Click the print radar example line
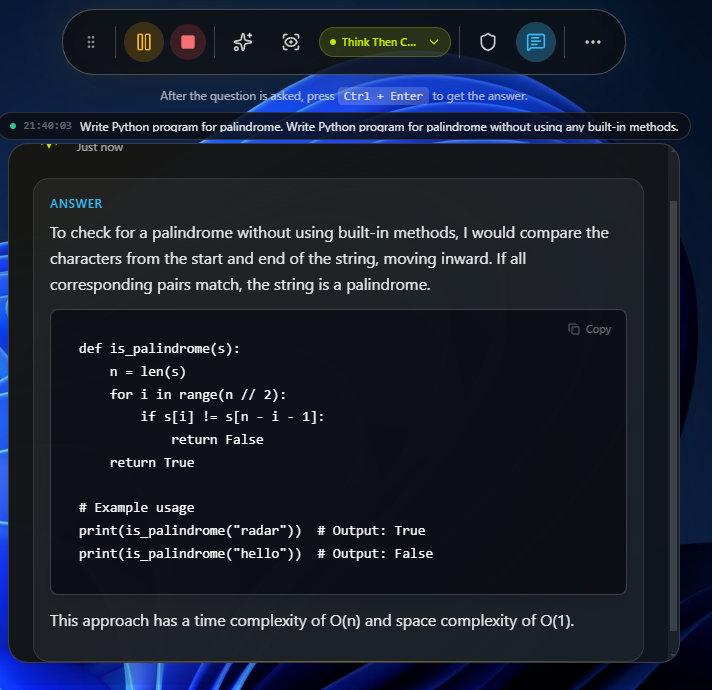The height and width of the screenshot is (690, 712). click(x=252, y=531)
